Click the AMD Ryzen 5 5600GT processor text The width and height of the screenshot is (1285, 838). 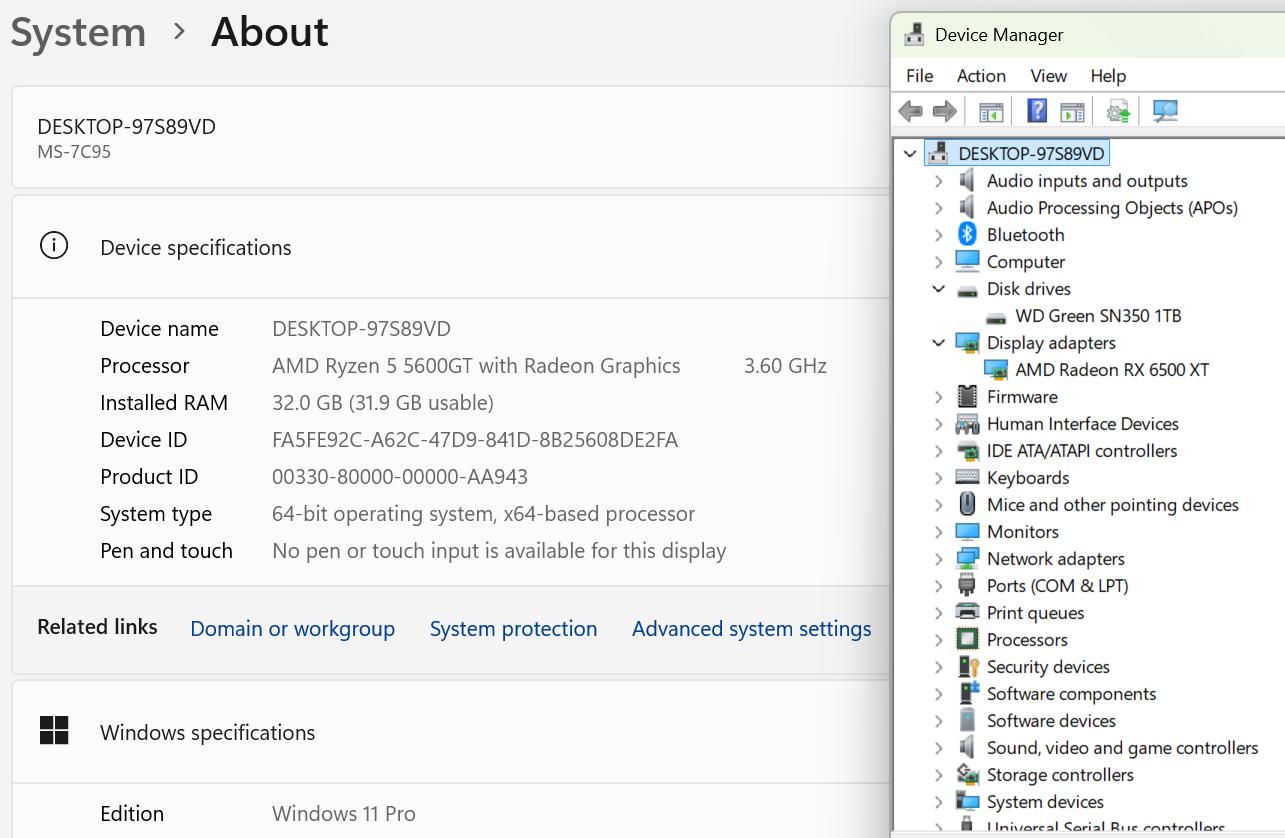(476, 366)
